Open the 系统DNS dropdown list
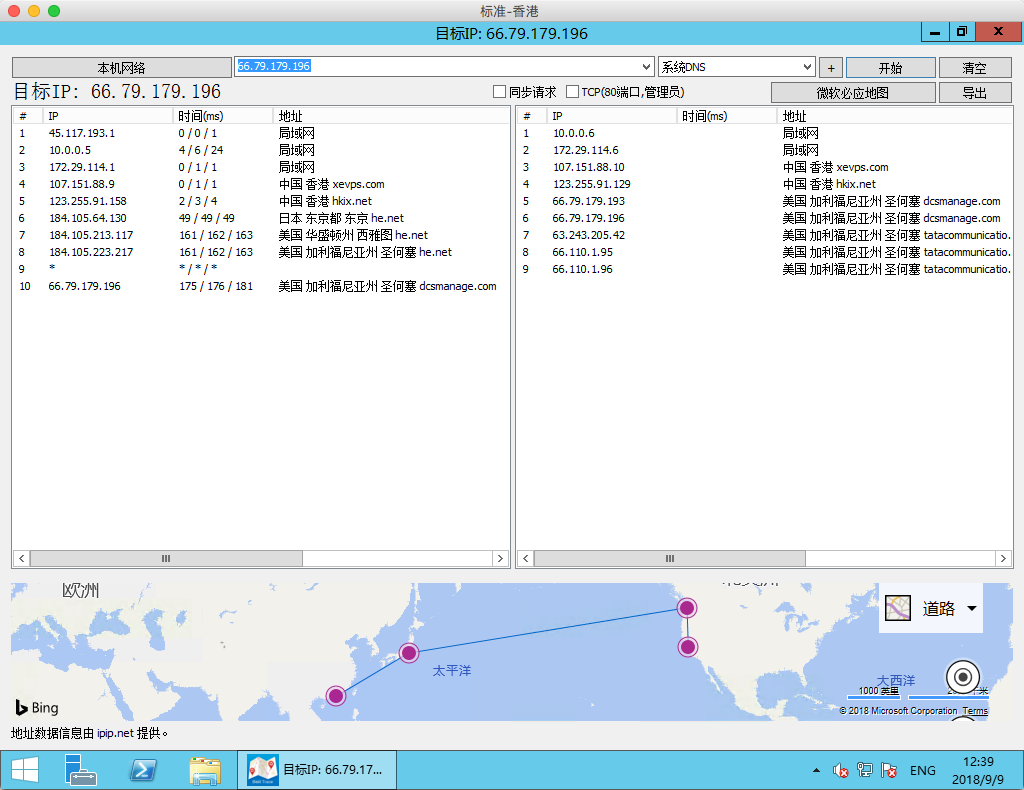Image resolution: width=1024 pixels, height=790 pixels. click(808, 67)
